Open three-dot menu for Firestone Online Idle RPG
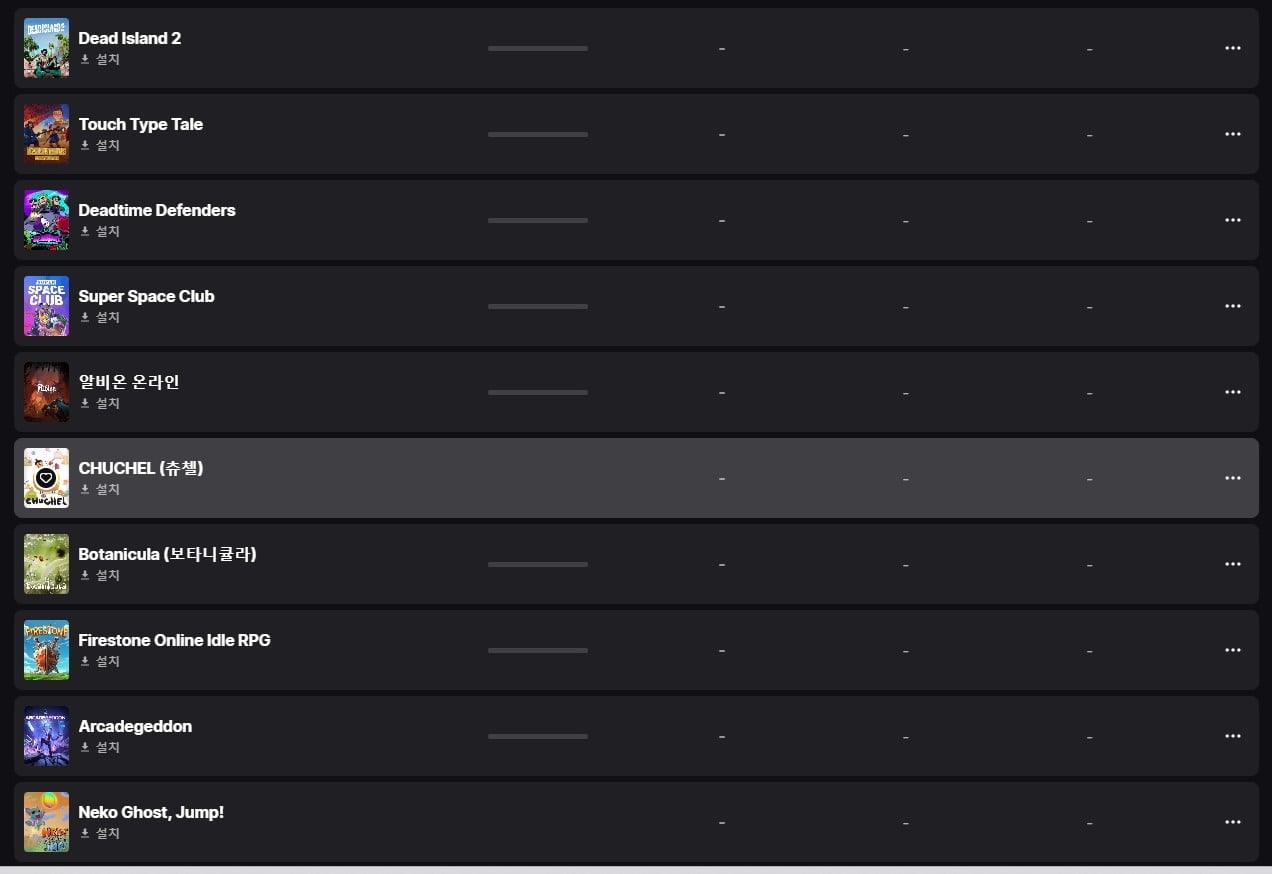 pos(1233,650)
